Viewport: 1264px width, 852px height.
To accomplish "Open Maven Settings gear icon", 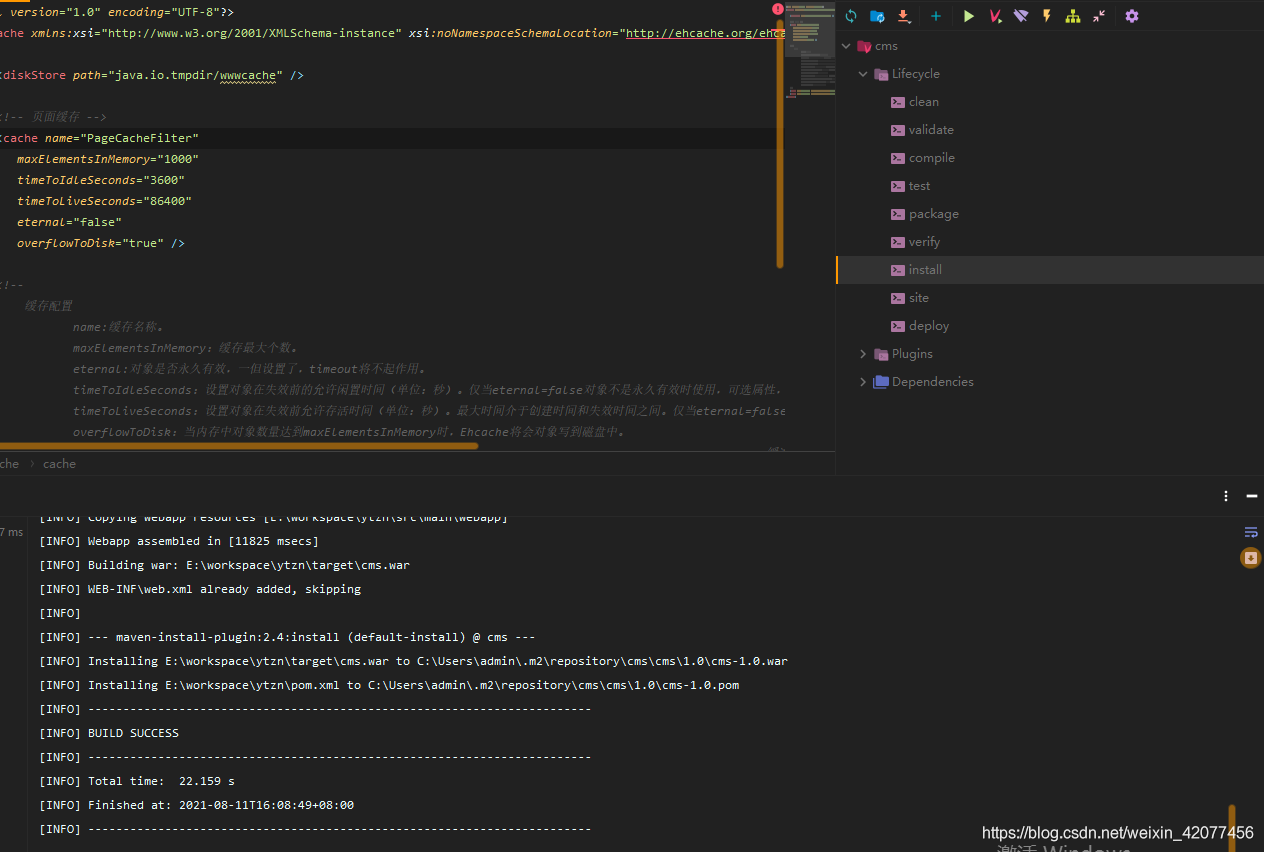I will 1132,16.
